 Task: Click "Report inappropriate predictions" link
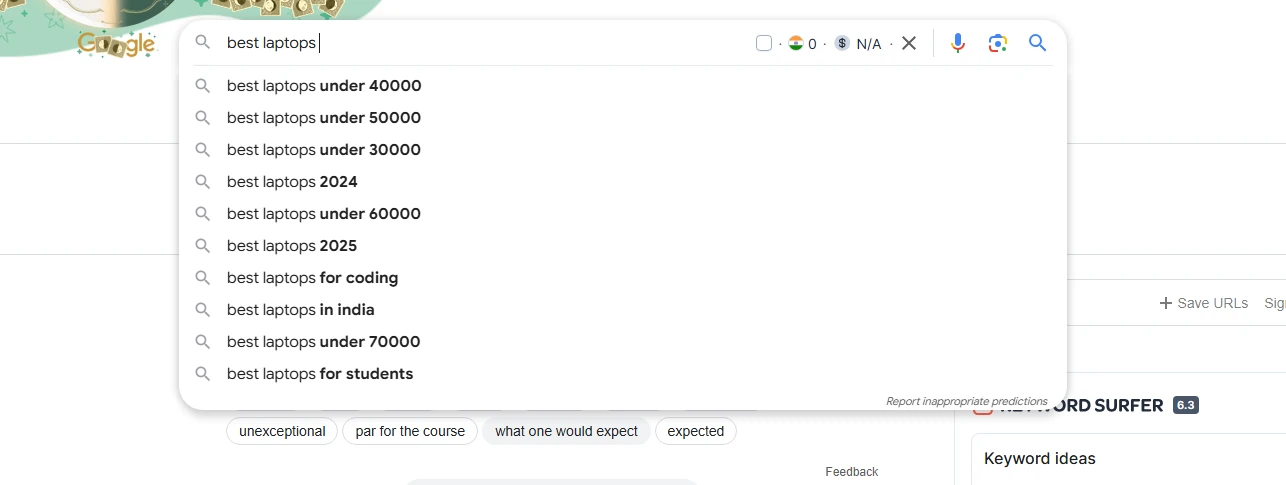point(966,401)
